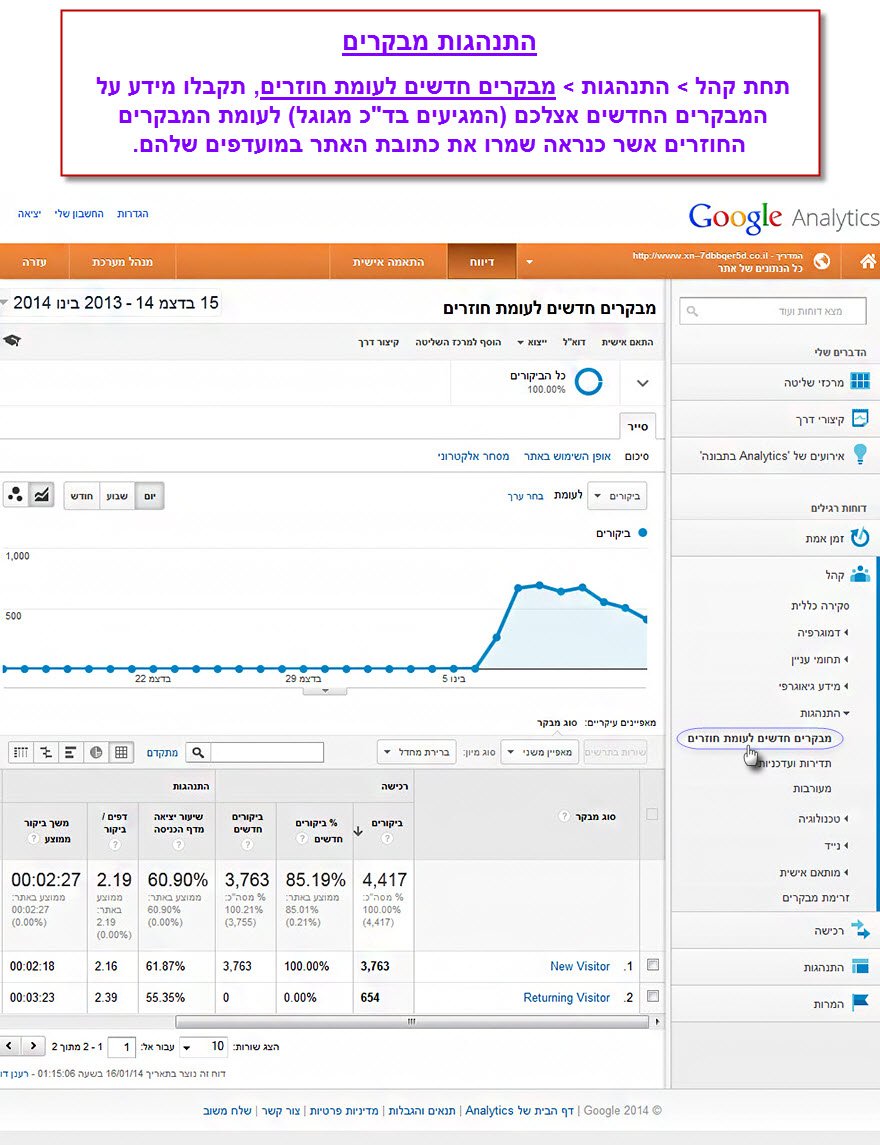Image resolution: width=880 pixels, height=1145 pixels.
Task: Click the table search magnifier button
Action: click(x=198, y=752)
